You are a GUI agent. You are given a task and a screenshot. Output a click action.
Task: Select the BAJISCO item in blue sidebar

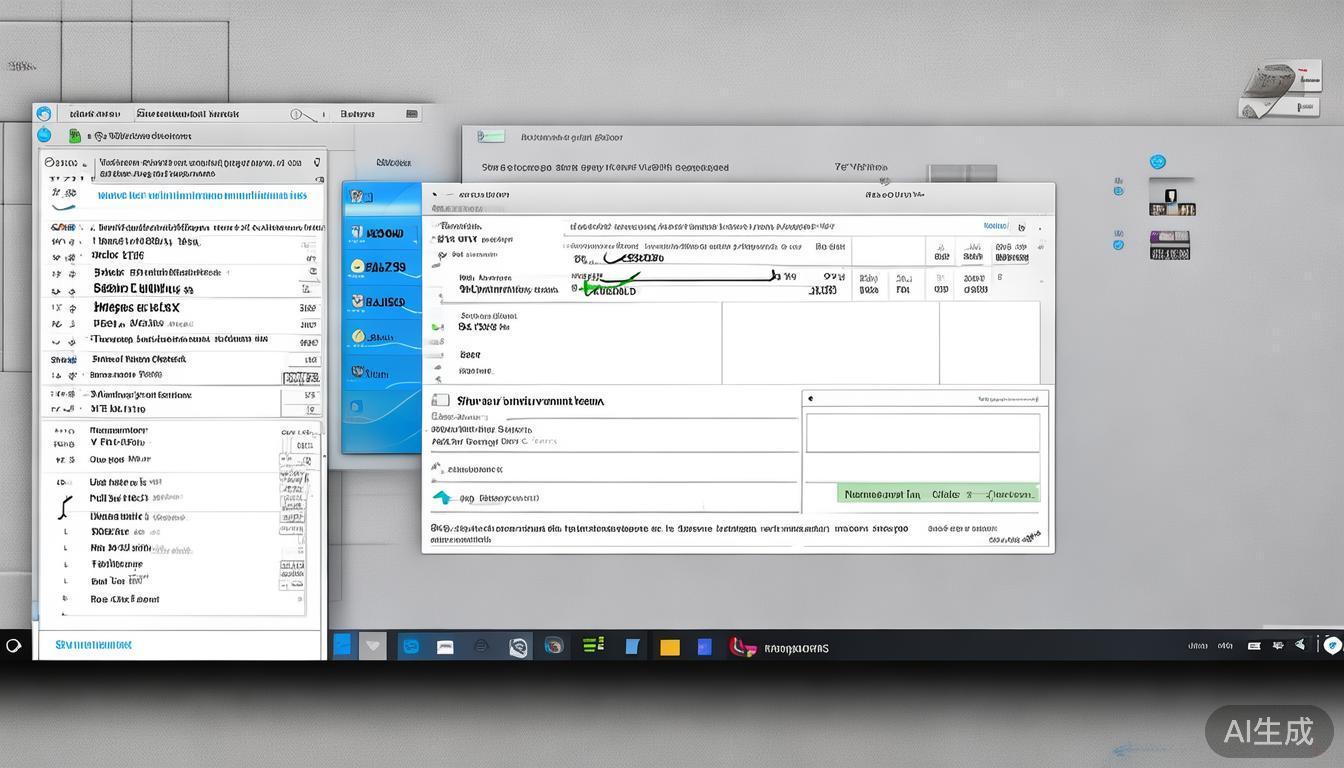(x=384, y=301)
